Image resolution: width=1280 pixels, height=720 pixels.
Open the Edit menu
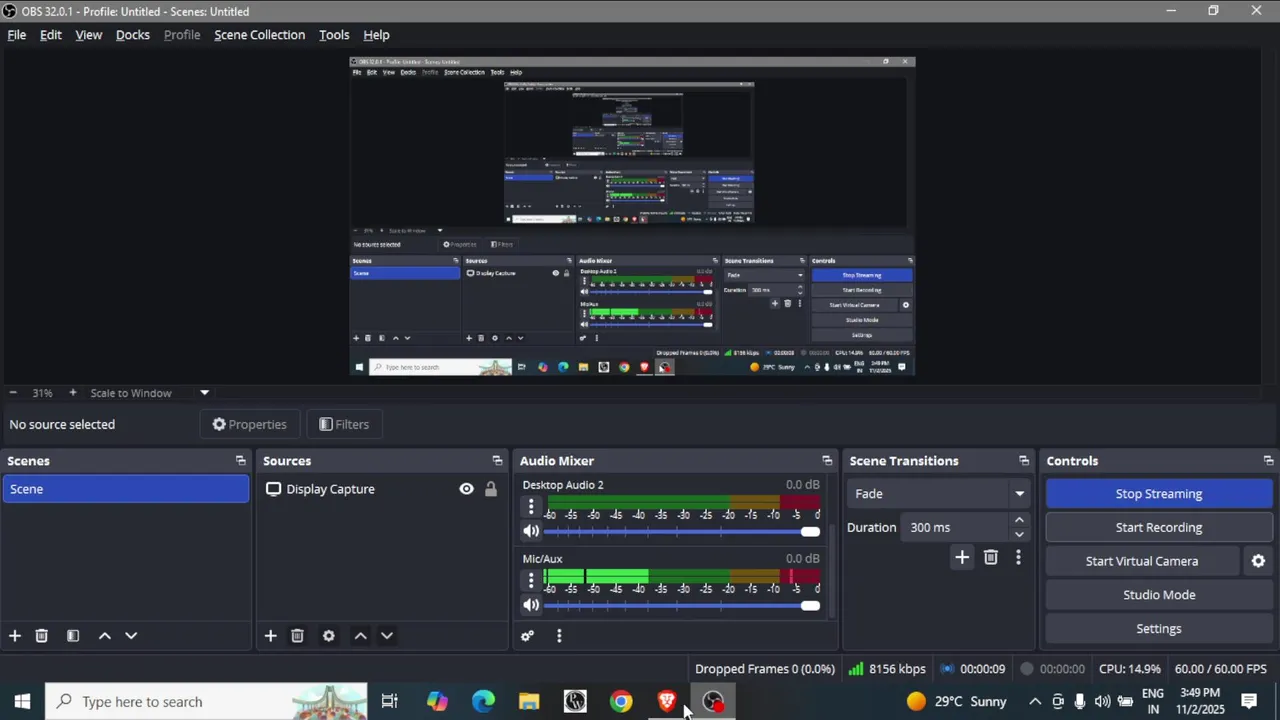[51, 35]
